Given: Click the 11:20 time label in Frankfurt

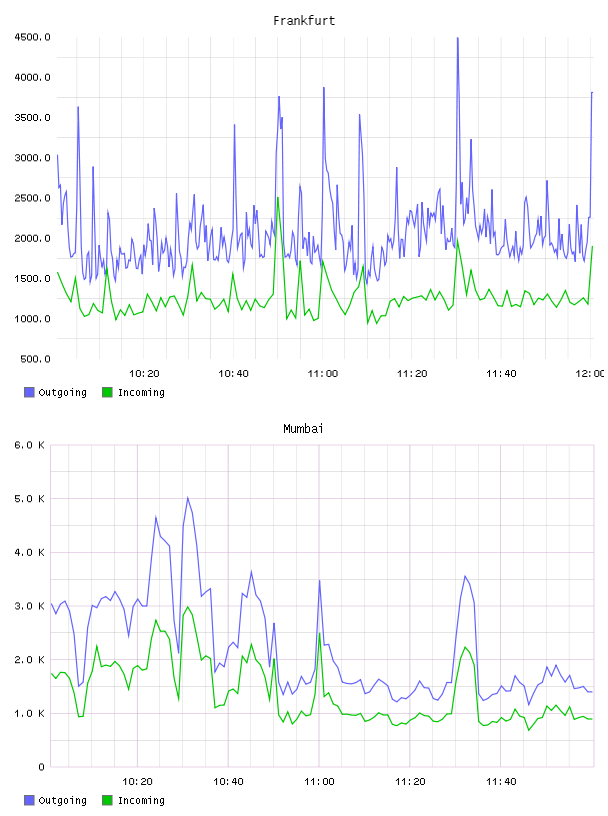Looking at the screenshot, I should tap(412, 374).
